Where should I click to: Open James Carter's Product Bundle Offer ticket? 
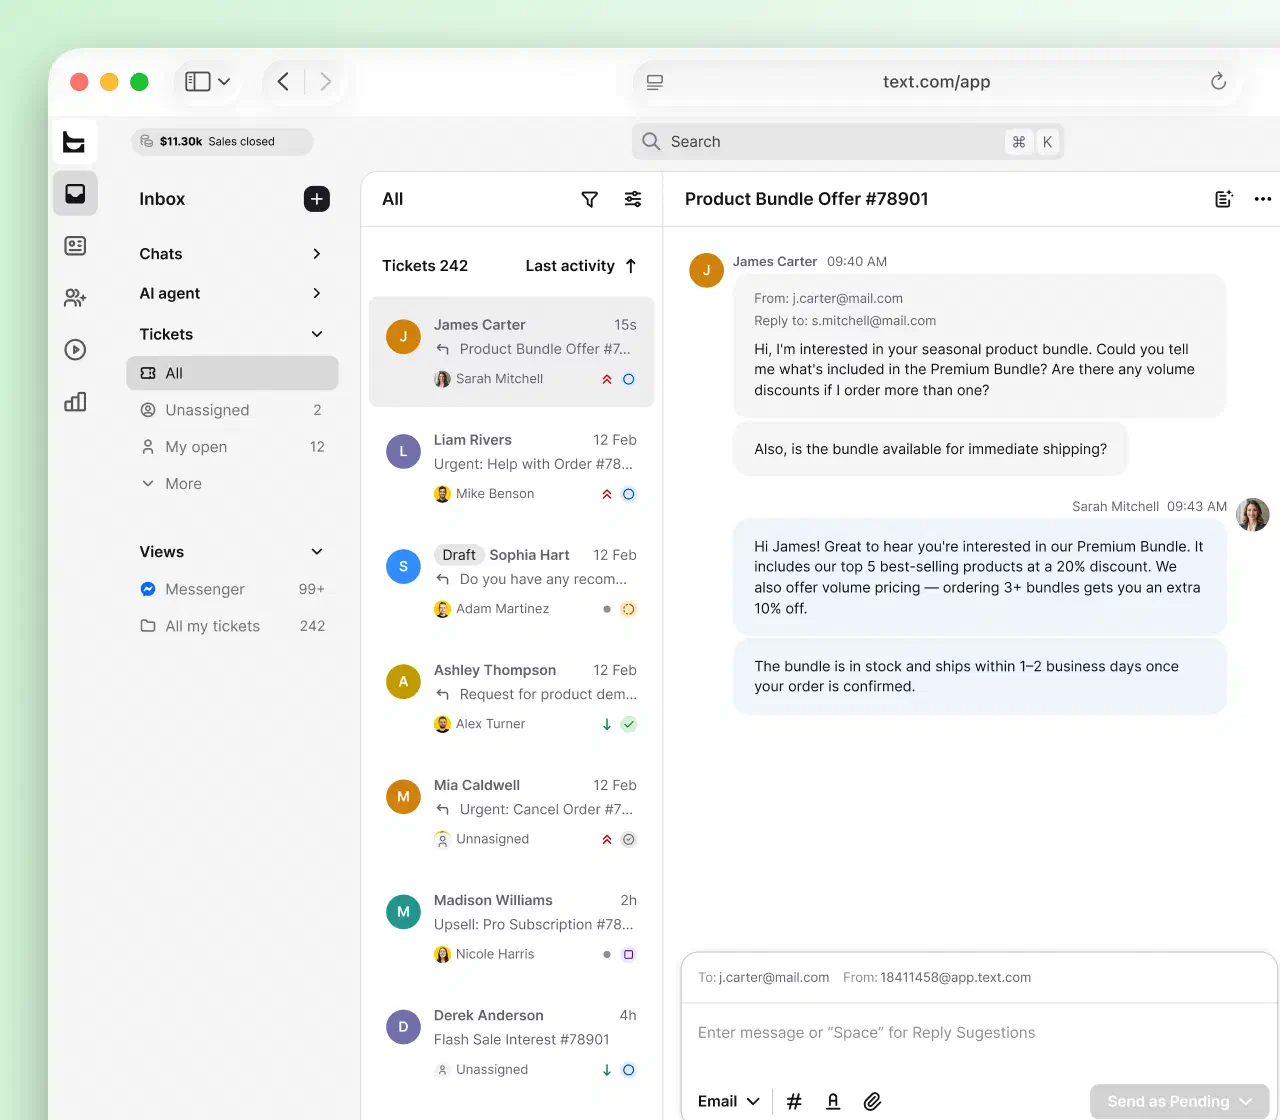click(x=512, y=352)
